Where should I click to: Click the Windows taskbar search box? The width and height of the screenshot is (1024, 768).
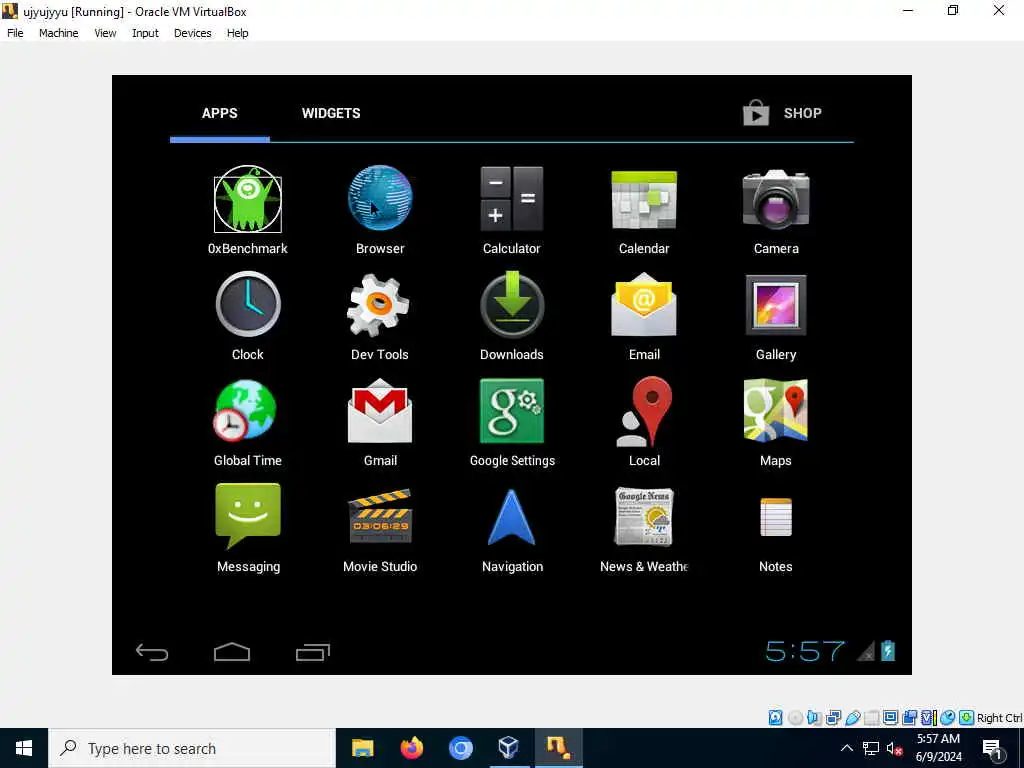coord(192,748)
